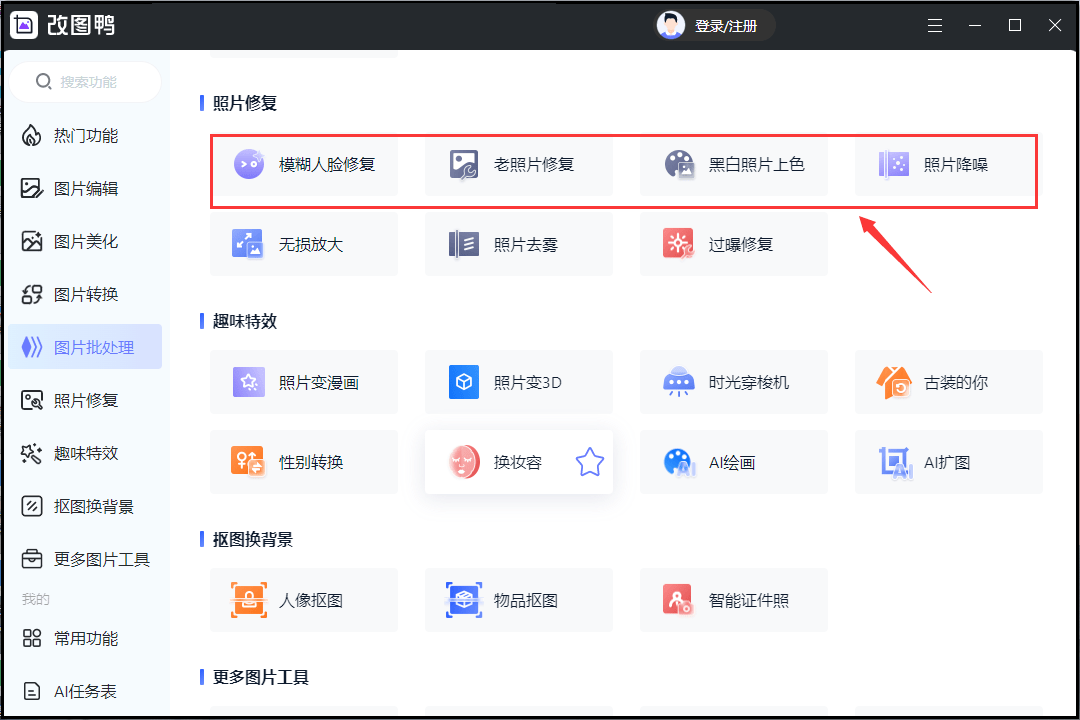Launch 古装的你 costume effect
Viewport: 1080px width, 720px height.
coord(948,382)
